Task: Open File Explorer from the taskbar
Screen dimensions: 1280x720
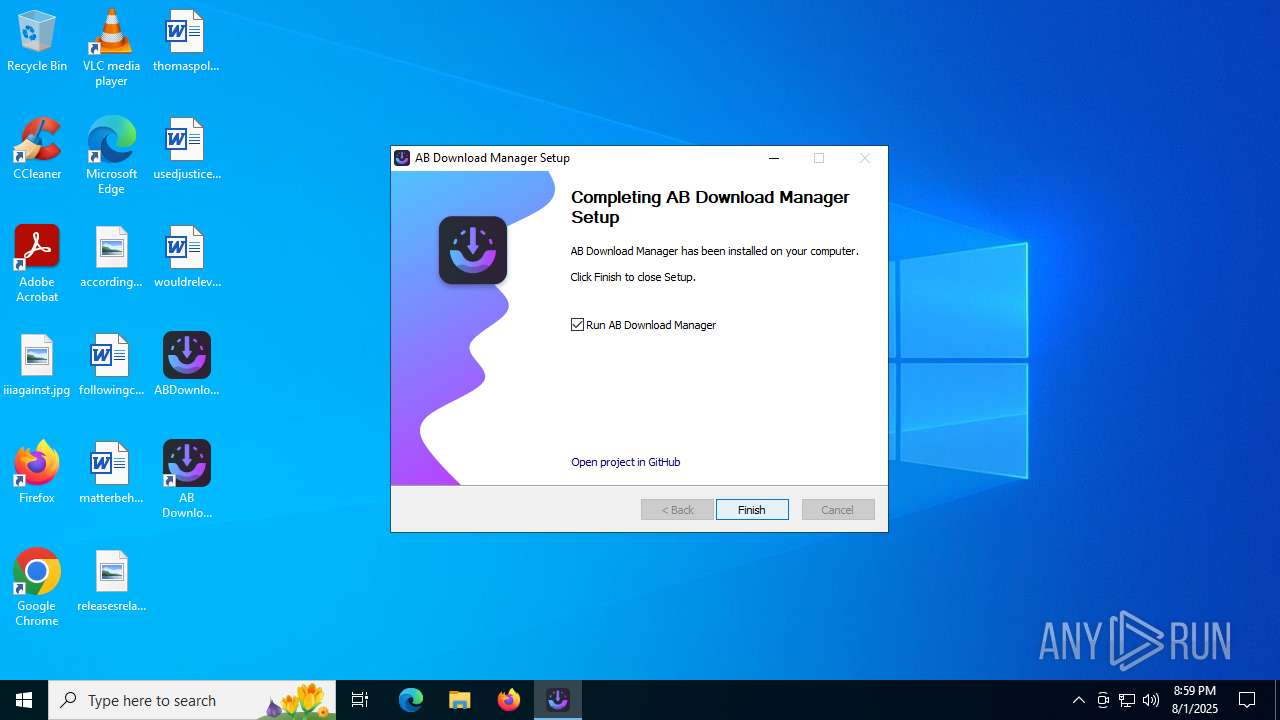Action: [x=460, y=700]
